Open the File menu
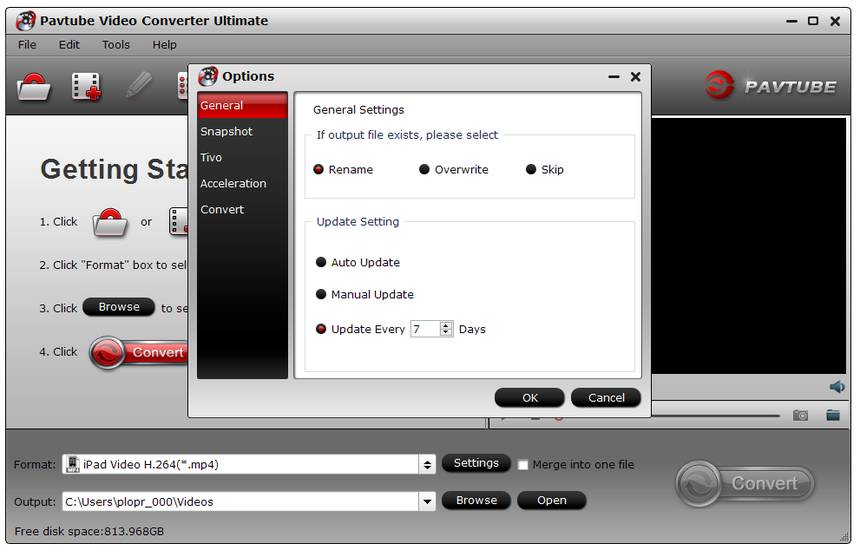860x550 pixels. pyautogui.click(x=27, y=44)
